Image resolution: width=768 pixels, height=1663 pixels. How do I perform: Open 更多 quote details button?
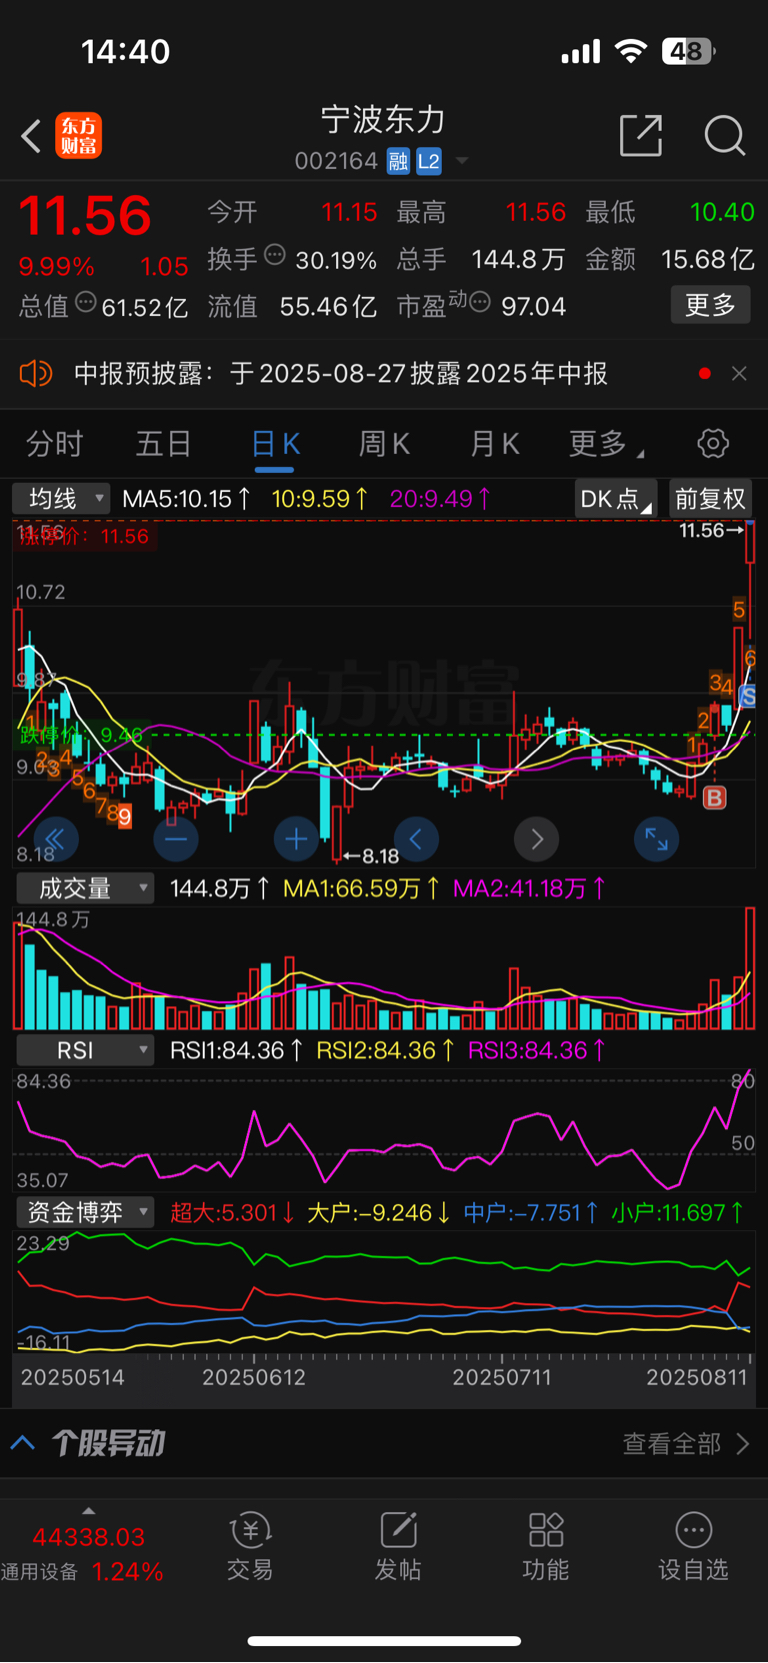[x=710, y=304]
